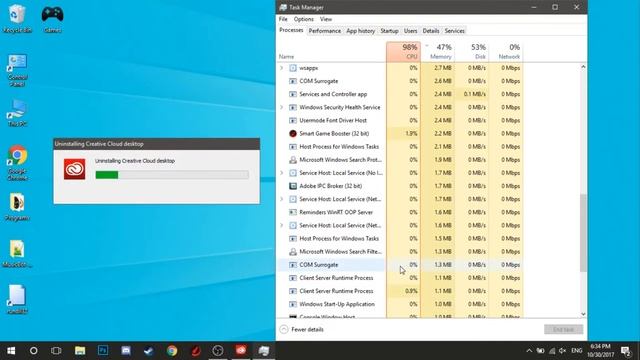Sort processes by the Memory column

438,52
